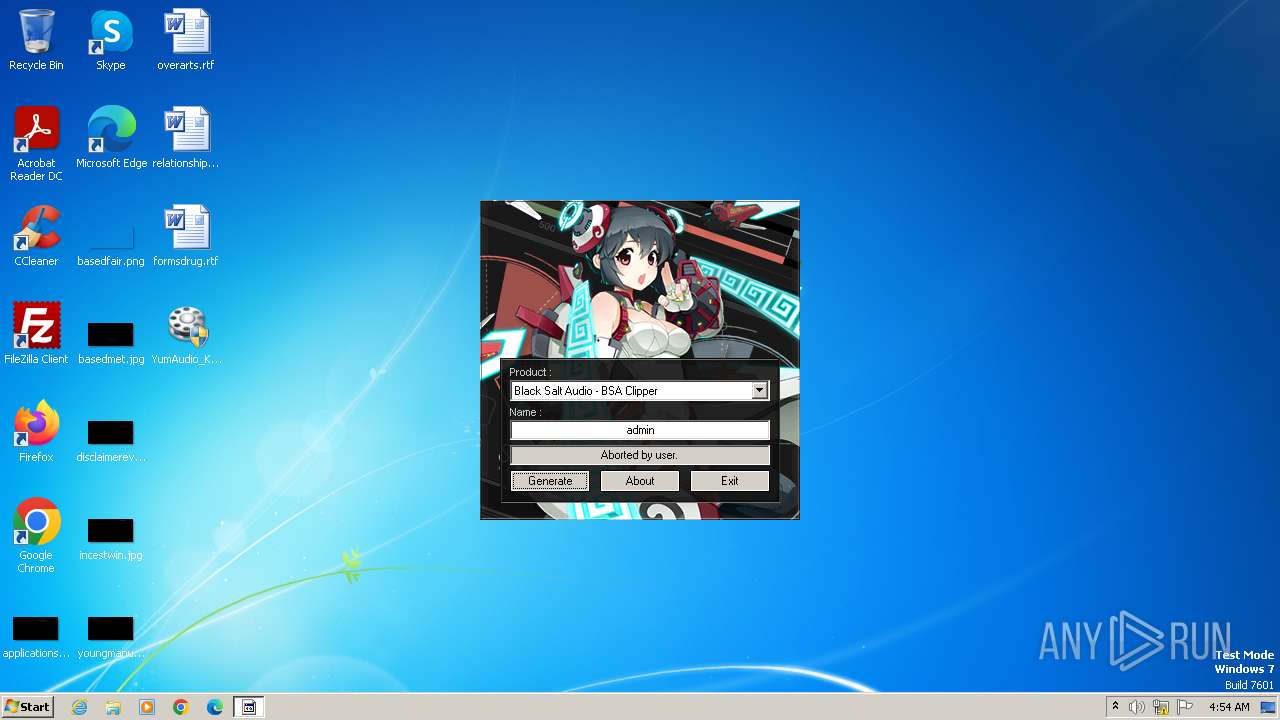Click the Name field containing admin
The width and height of the screenshot is (1280, 720).
coord(640,430)
